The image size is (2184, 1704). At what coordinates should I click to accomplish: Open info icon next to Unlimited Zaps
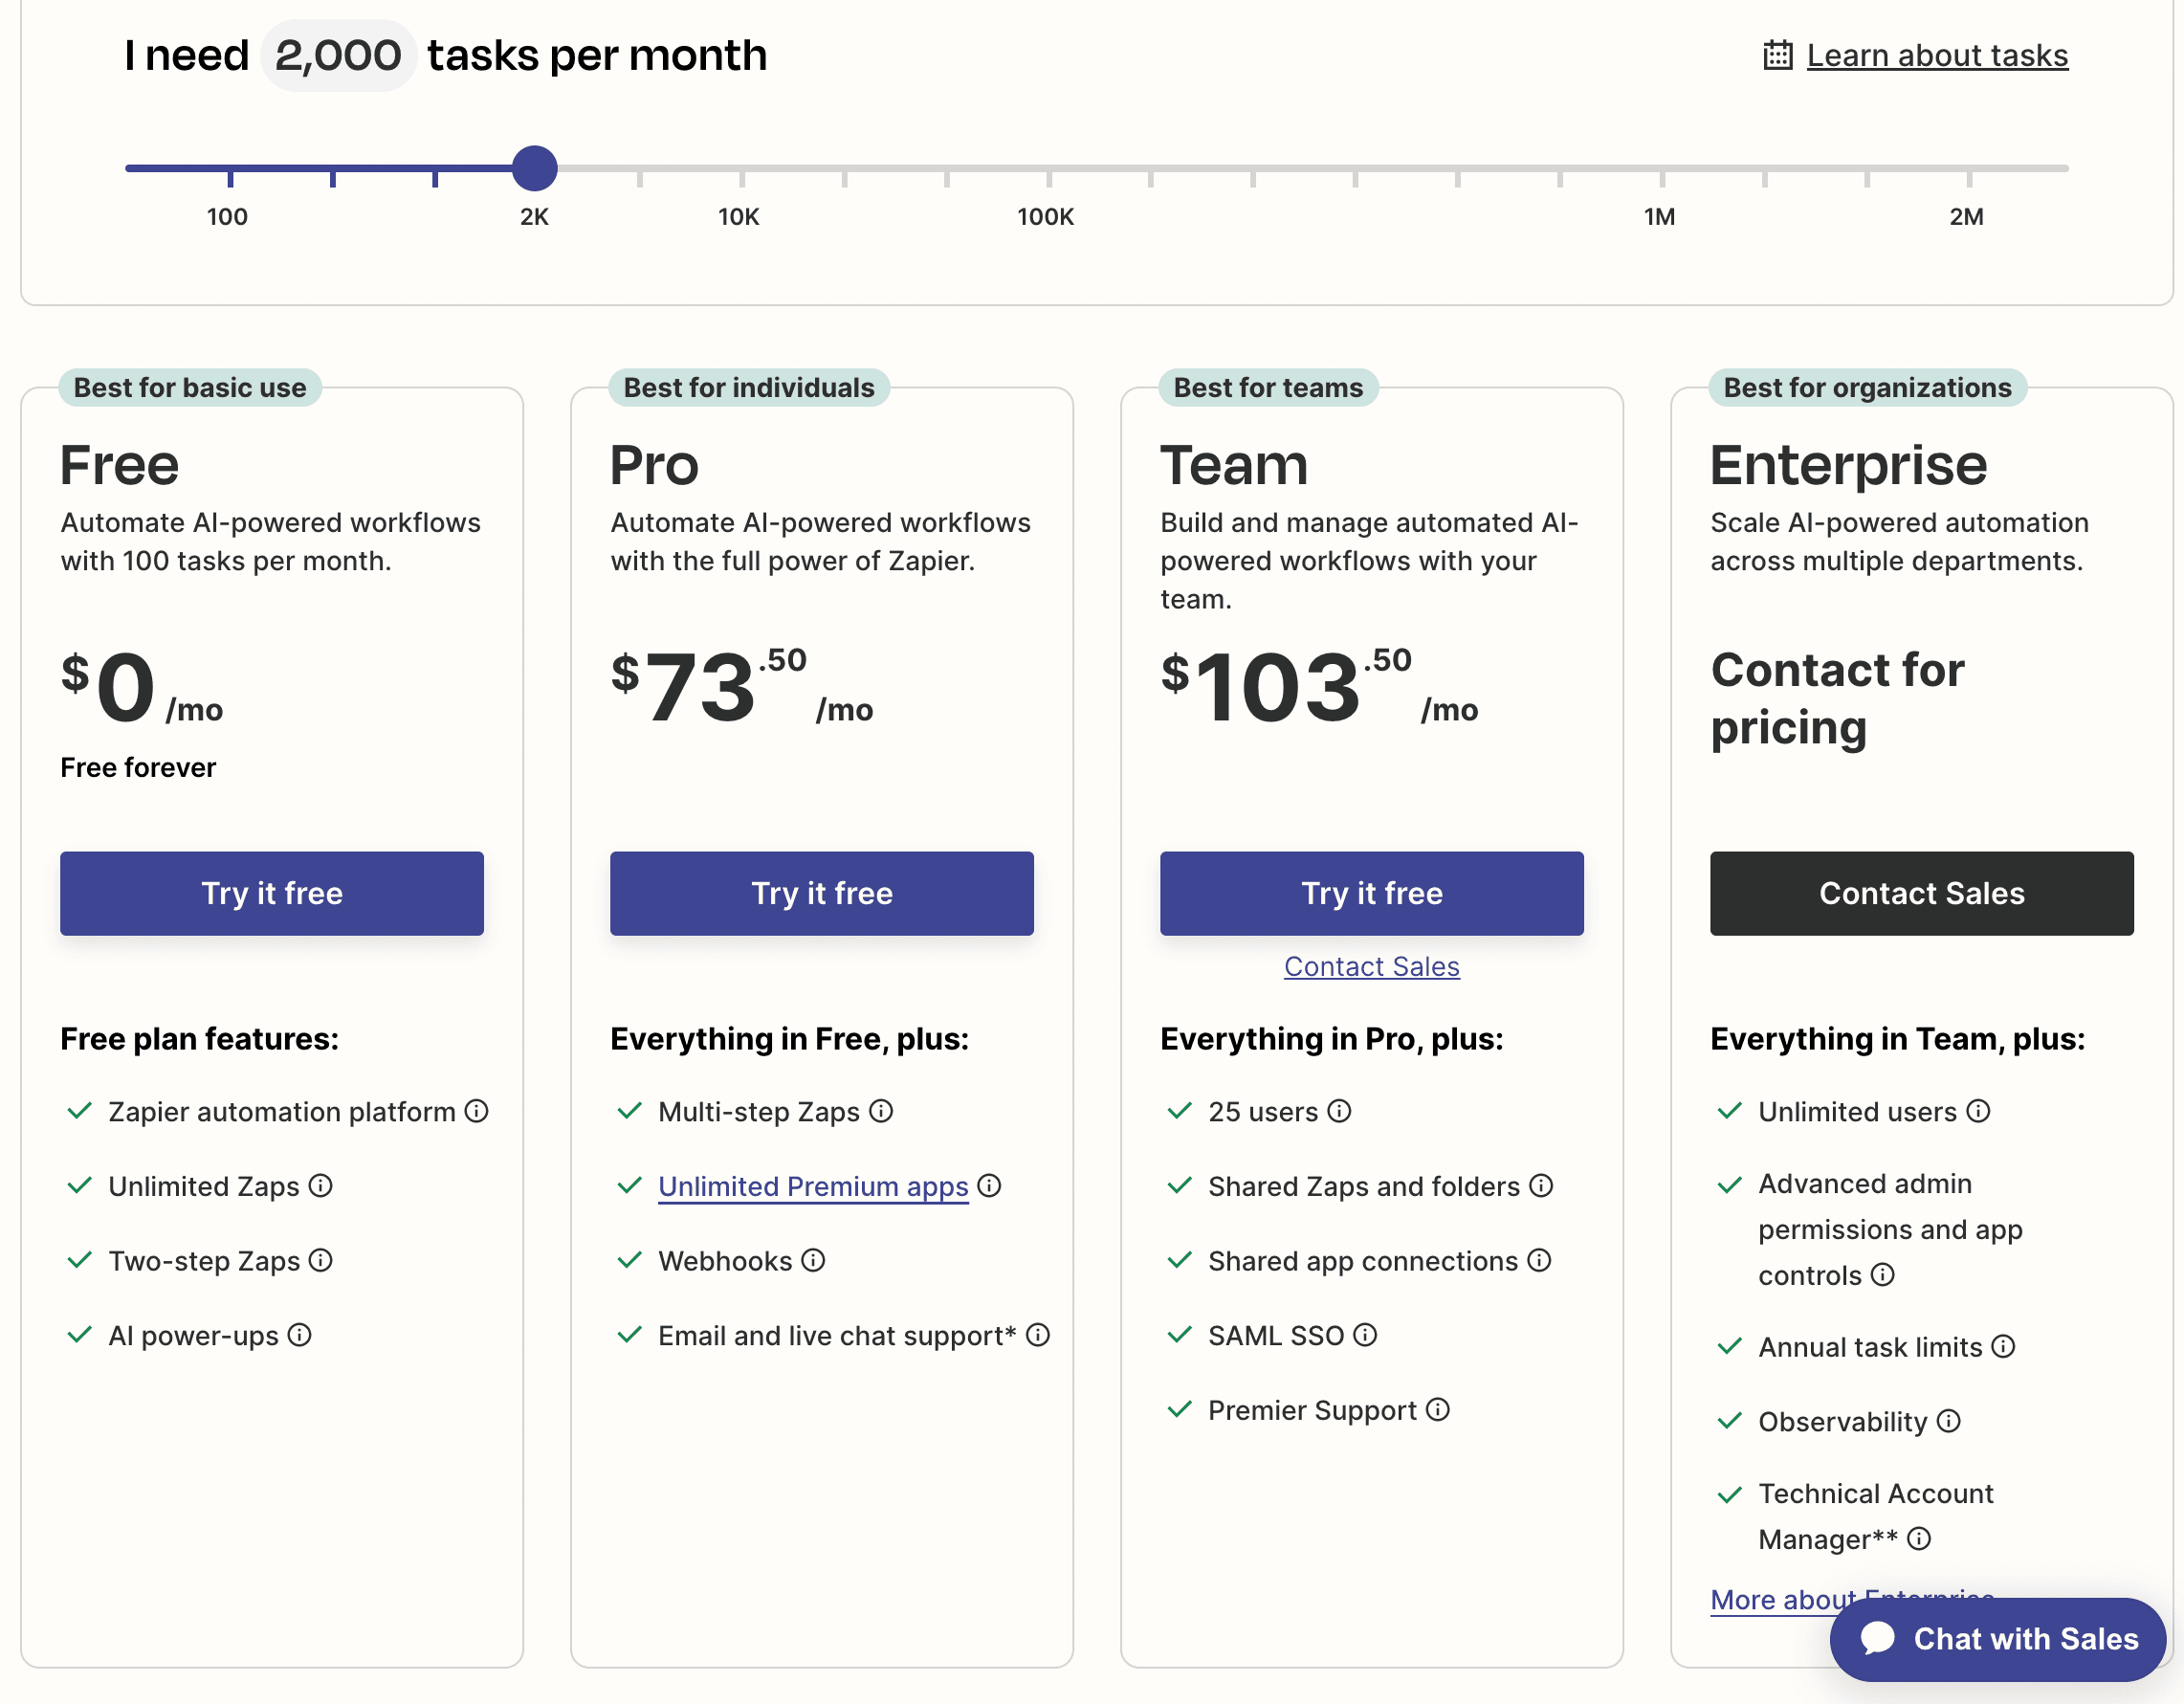click(x=320, y=1186)
